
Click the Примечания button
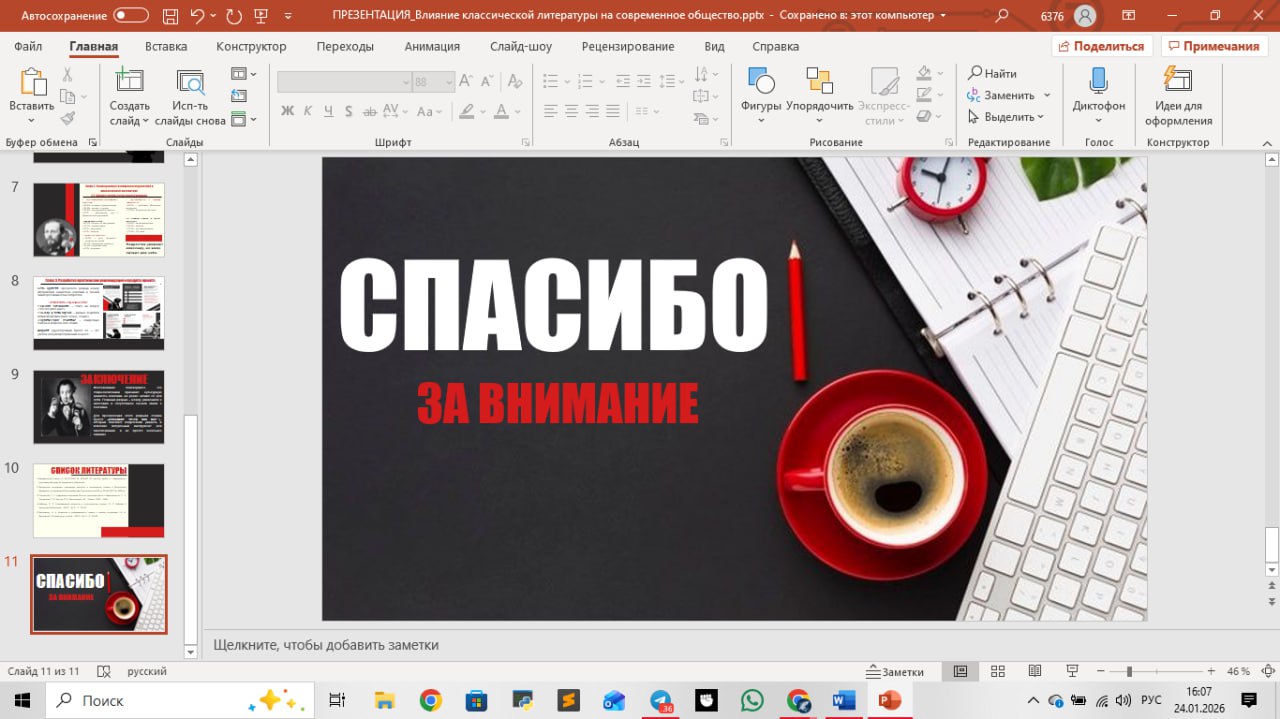(1214, 46)
